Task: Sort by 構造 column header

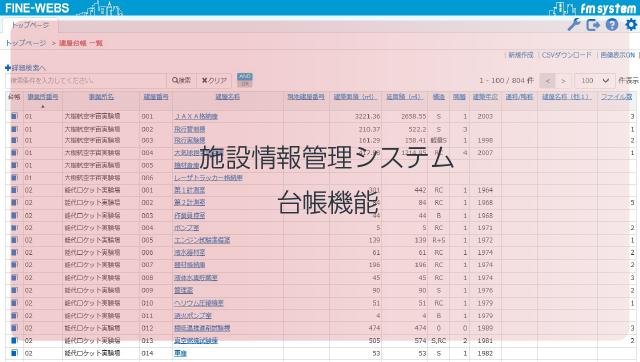Action: click(439, 97)
